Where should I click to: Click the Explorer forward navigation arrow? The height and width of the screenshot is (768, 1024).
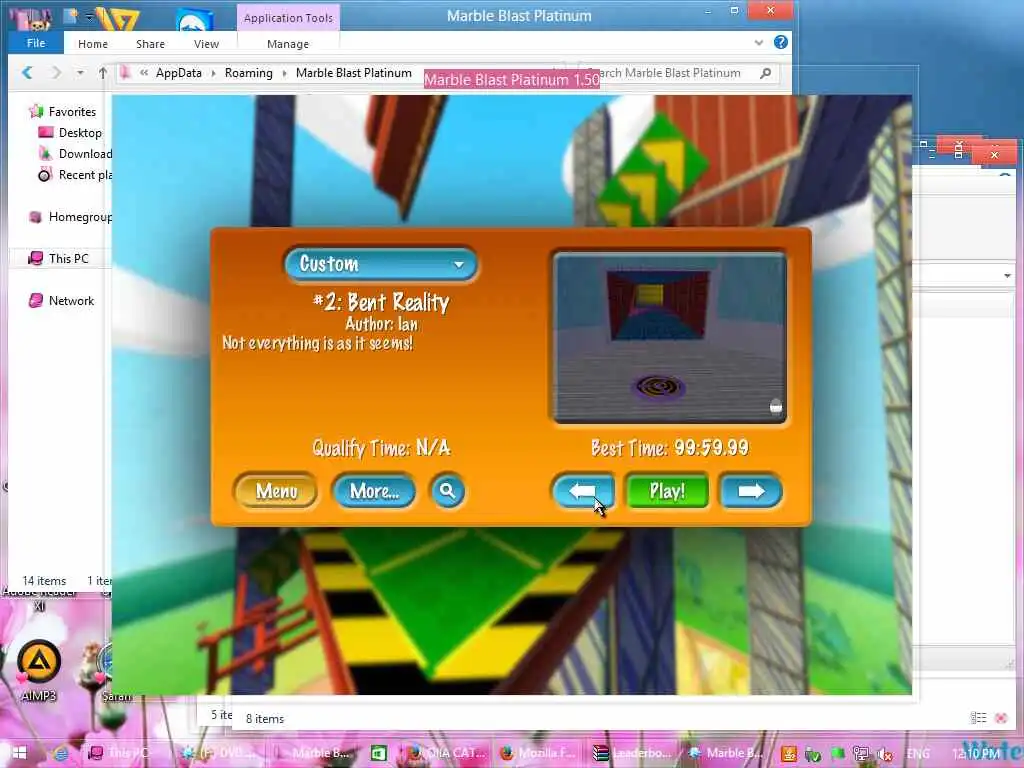click(56, 72)
